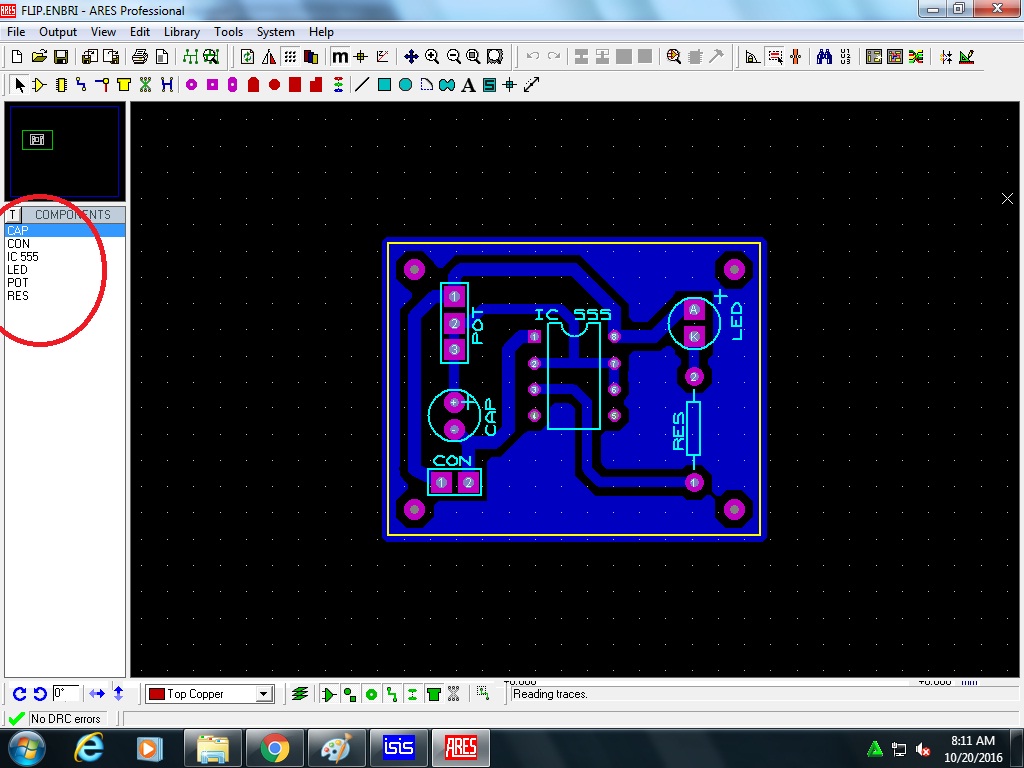Open component search using the binoculars icon
Viewport: 1024px width, 768px height.
click(x=823, y=57)
